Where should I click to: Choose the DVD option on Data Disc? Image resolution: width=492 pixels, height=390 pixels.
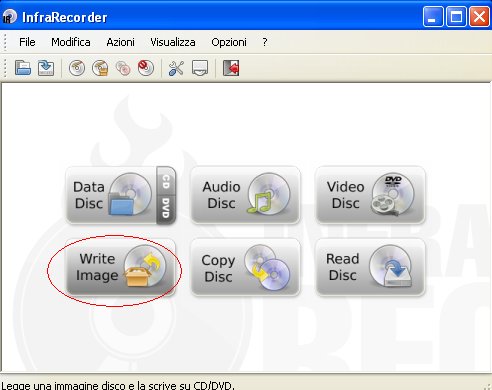click(x=166, y=209)
